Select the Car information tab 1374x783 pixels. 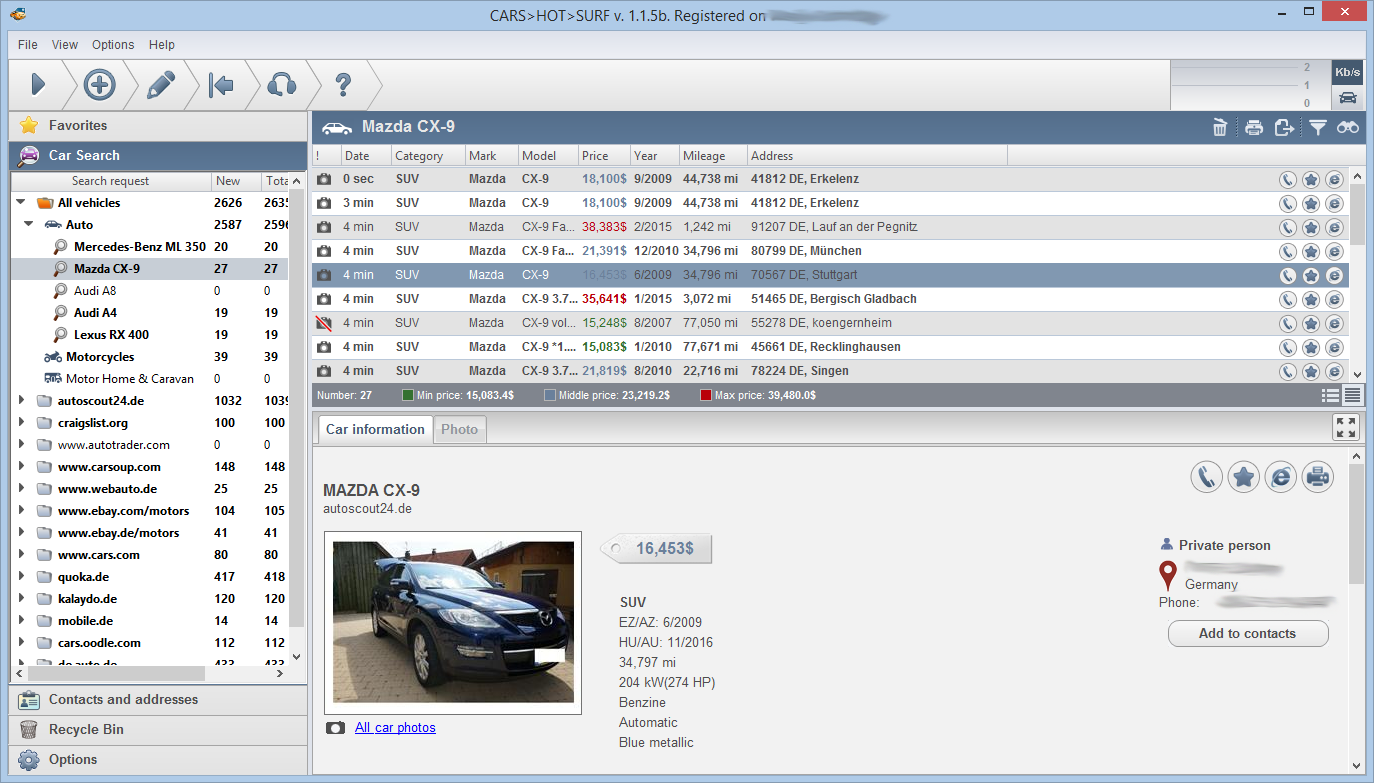[x=375, y=430]
